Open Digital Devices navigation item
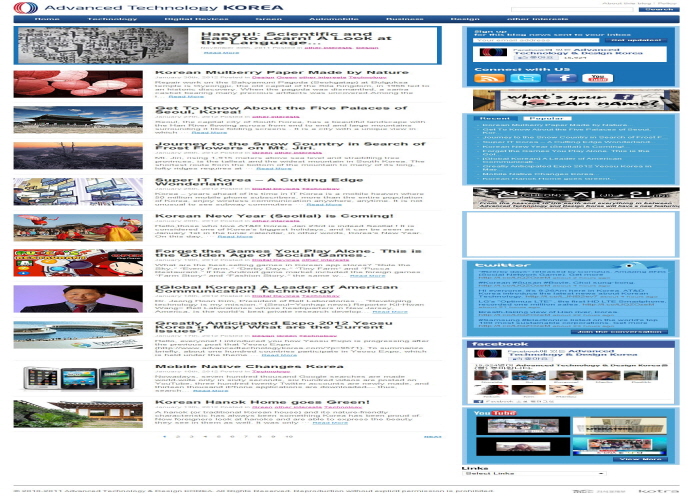This screenshot has height=500, width=700. pyautogui.click(x=196, y=19)
